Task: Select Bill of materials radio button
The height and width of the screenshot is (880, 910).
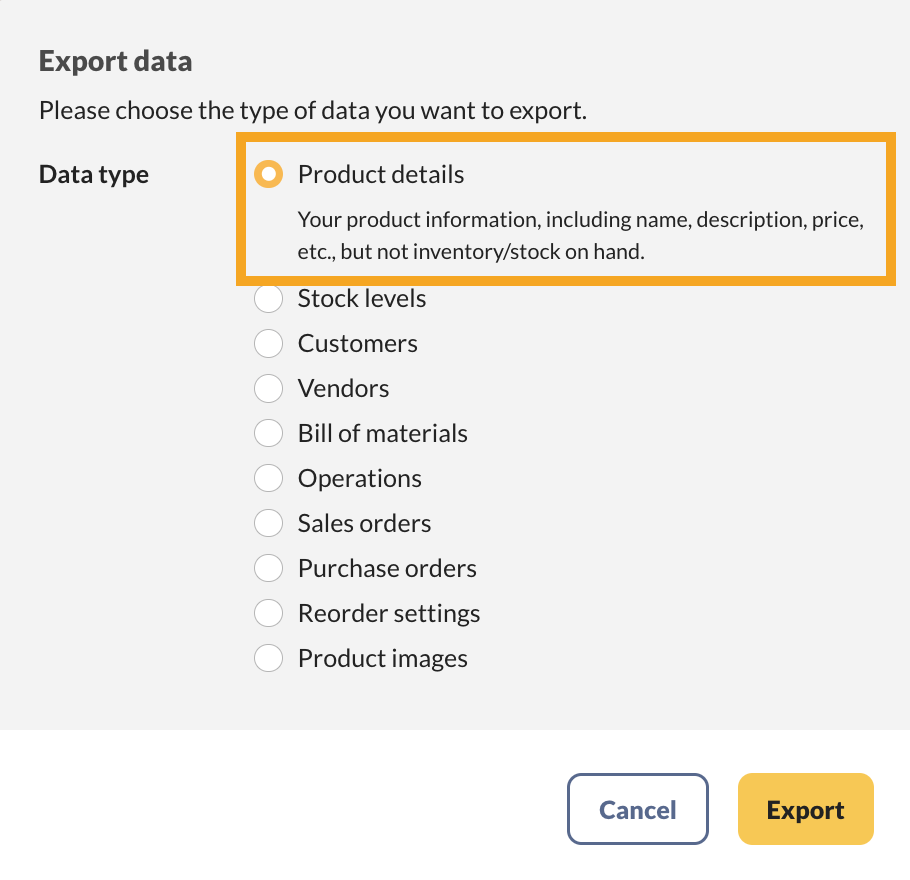Action: (x=268, y=434)
